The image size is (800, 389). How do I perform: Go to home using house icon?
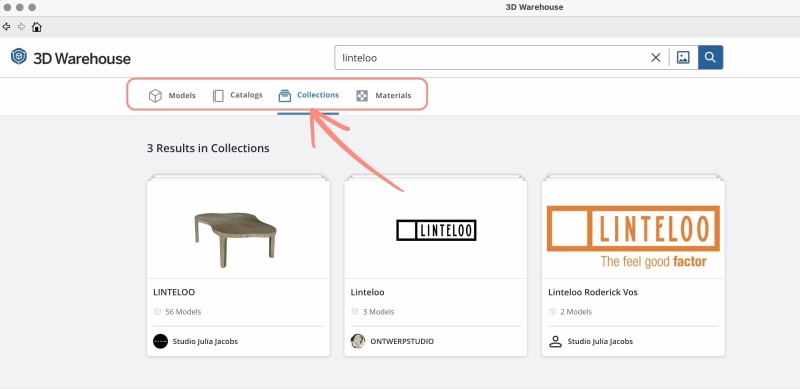click(x=37, y=27)
